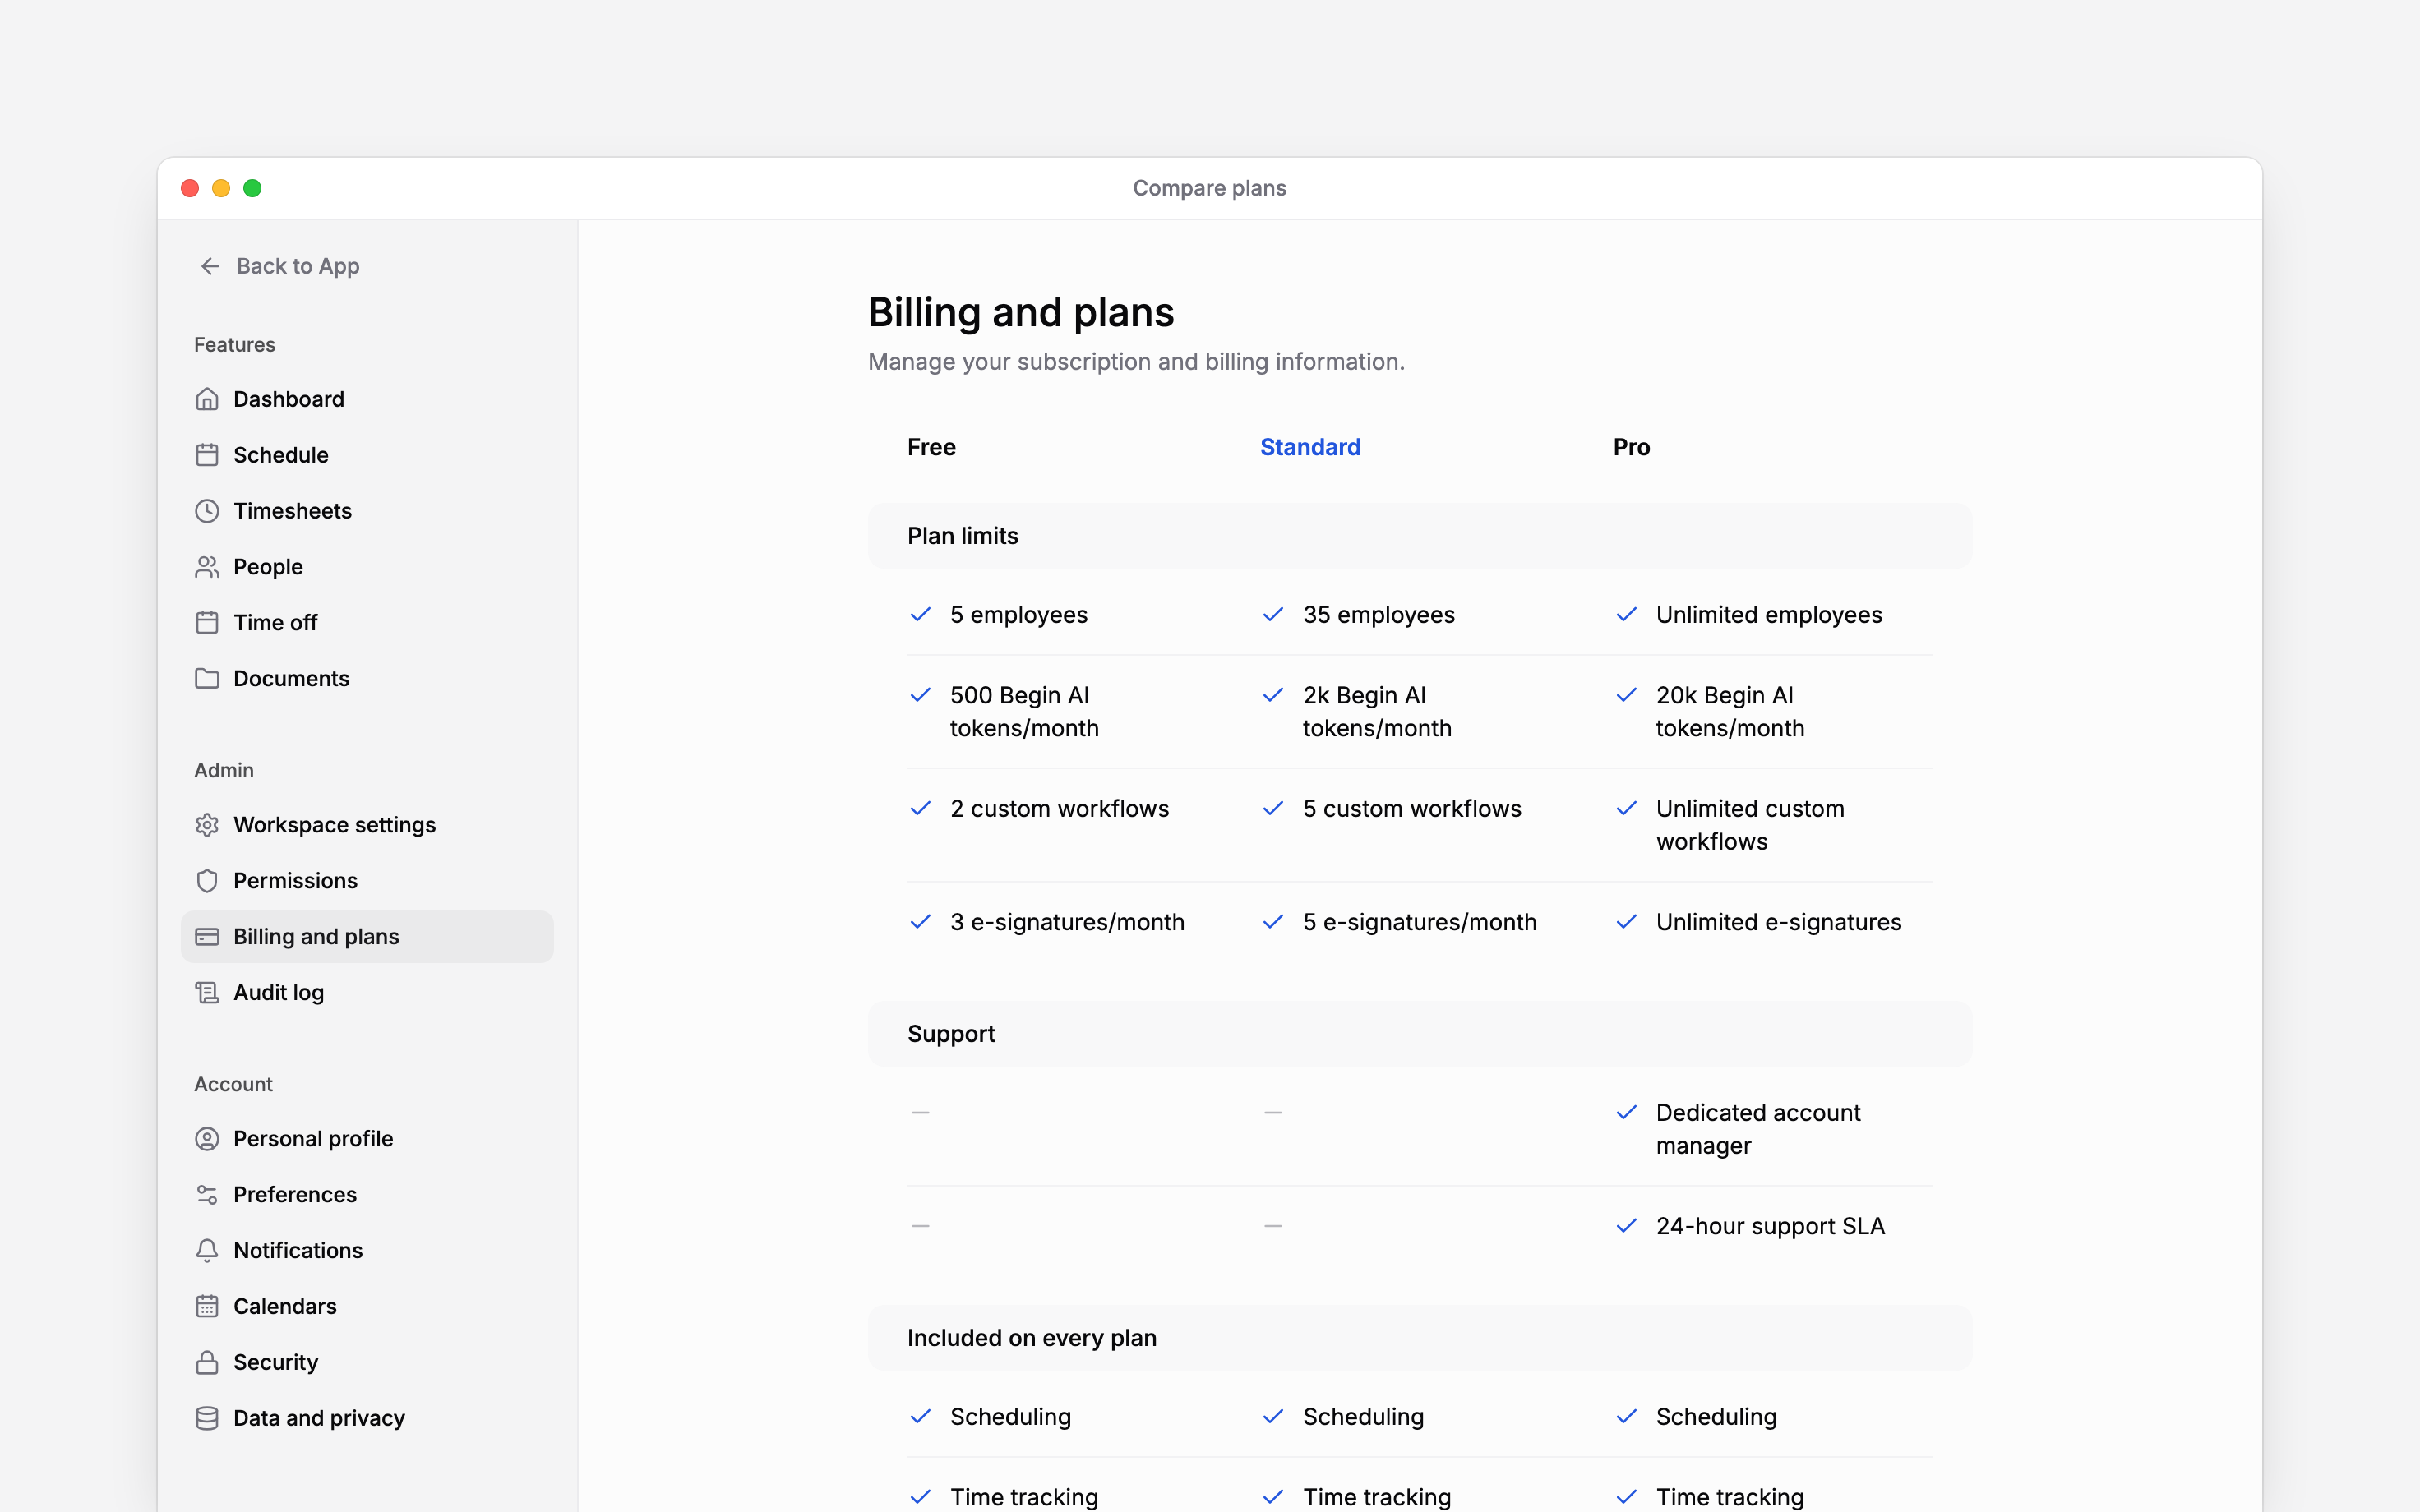The height and width of the screenshot is (1512, 2420).
Task: Click the Time off calendar icon
Action: coord(207,623)
